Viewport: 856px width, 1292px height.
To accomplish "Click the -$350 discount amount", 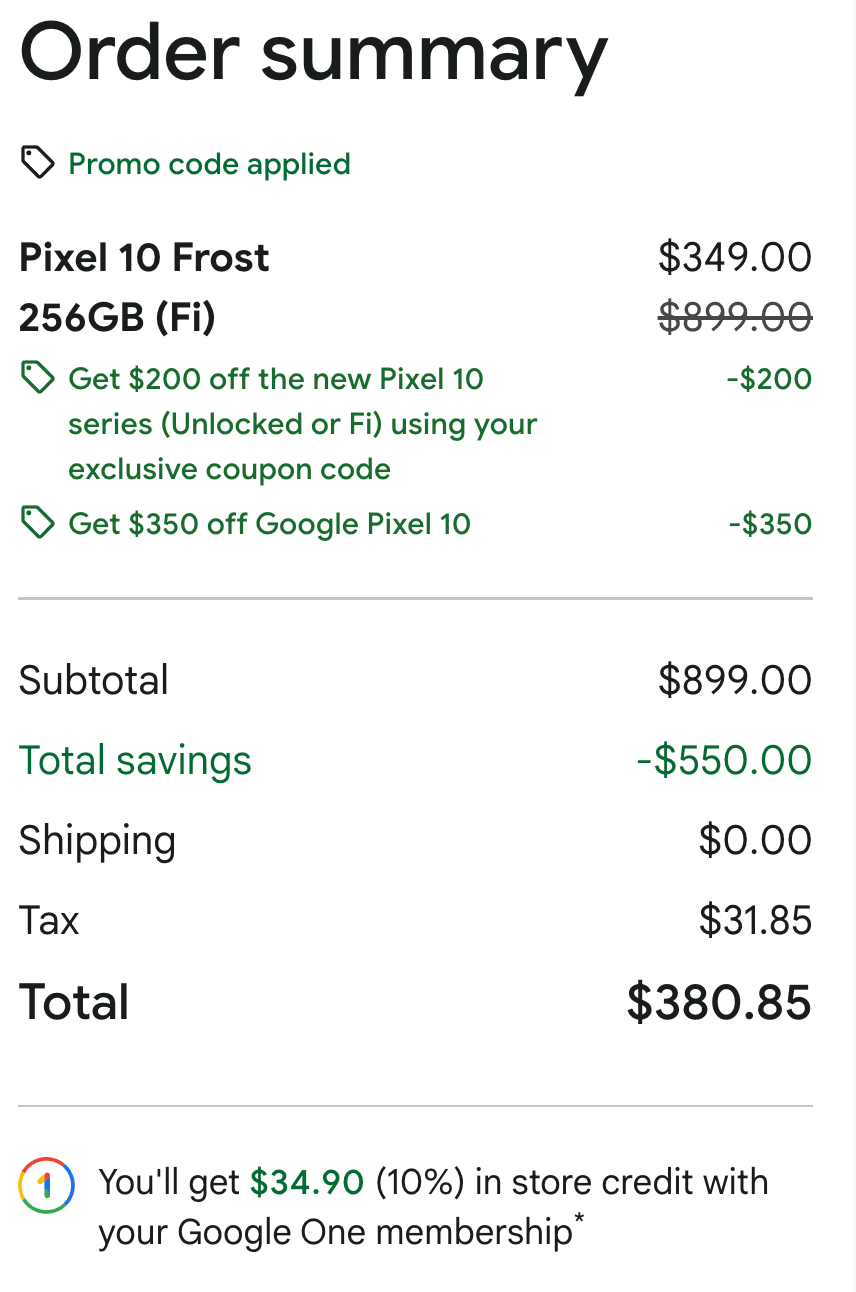I will [x=769, y=524].
